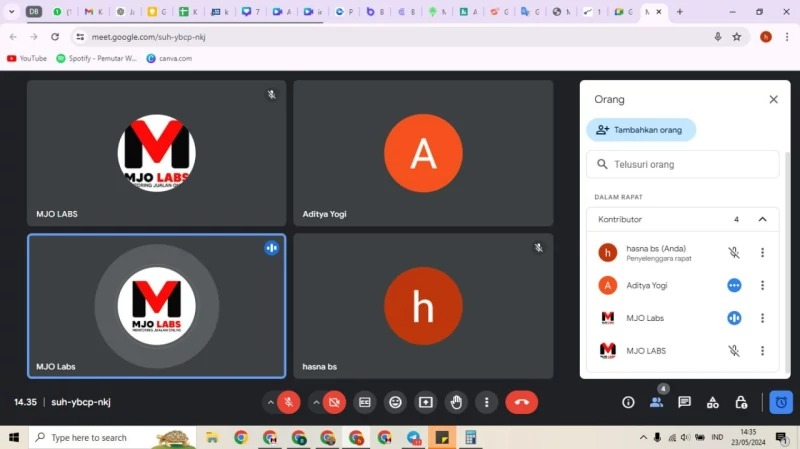The height and width of the screenshot is (449, 800).
Task: Close the Orang side panel
Action: [773, 99]
